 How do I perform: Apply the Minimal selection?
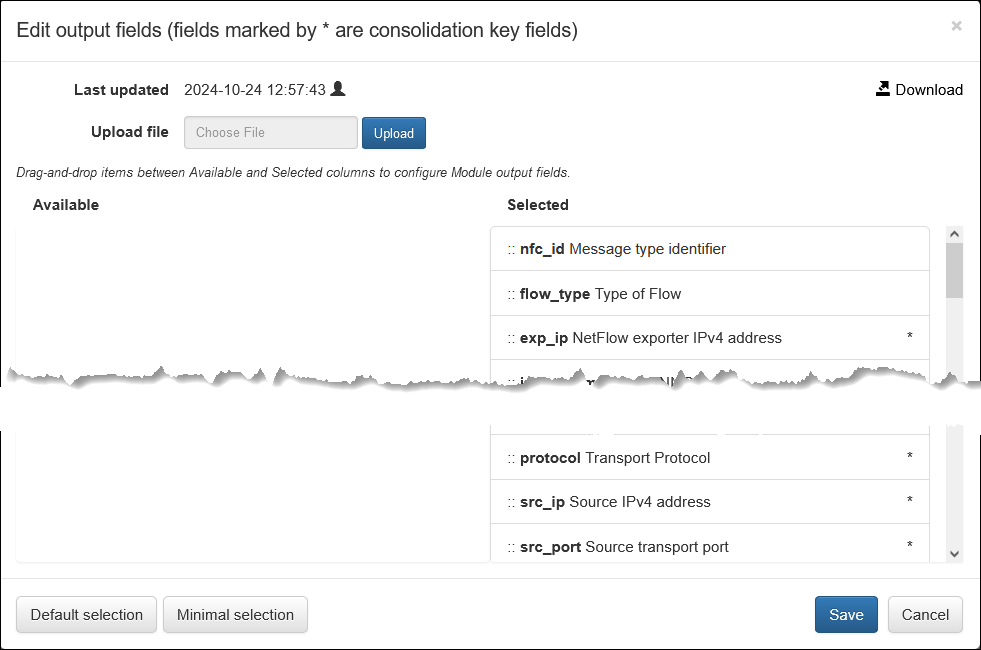pos(235,615)
